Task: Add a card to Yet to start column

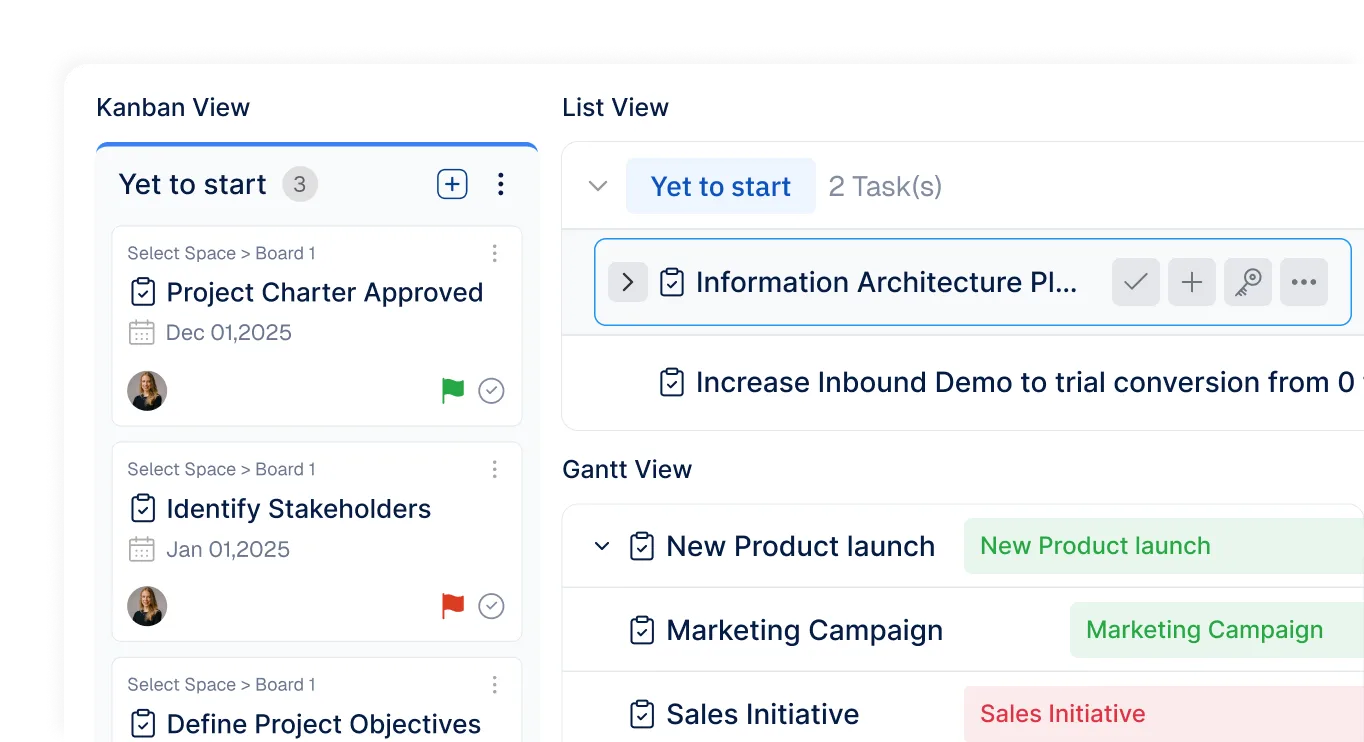Action: point(452,184)
